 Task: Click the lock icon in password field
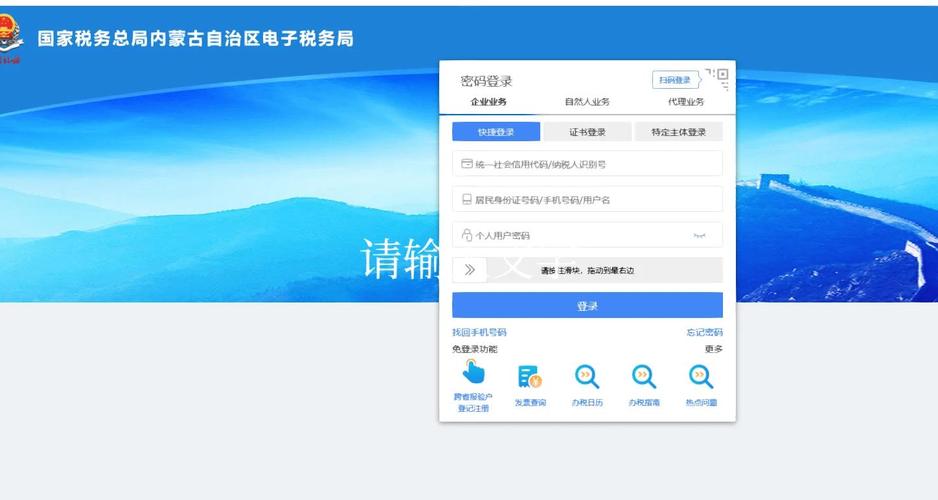[467, 235]
